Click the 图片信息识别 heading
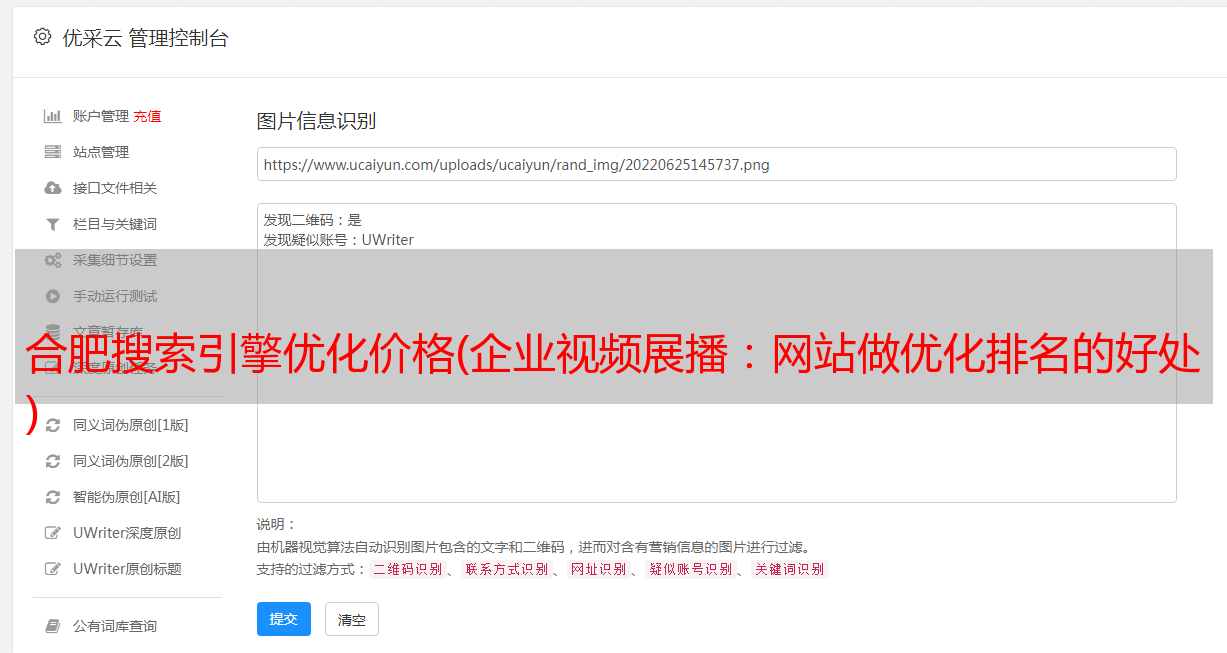Viewport: 1227px width, 653px height. (x=316, y=121)
